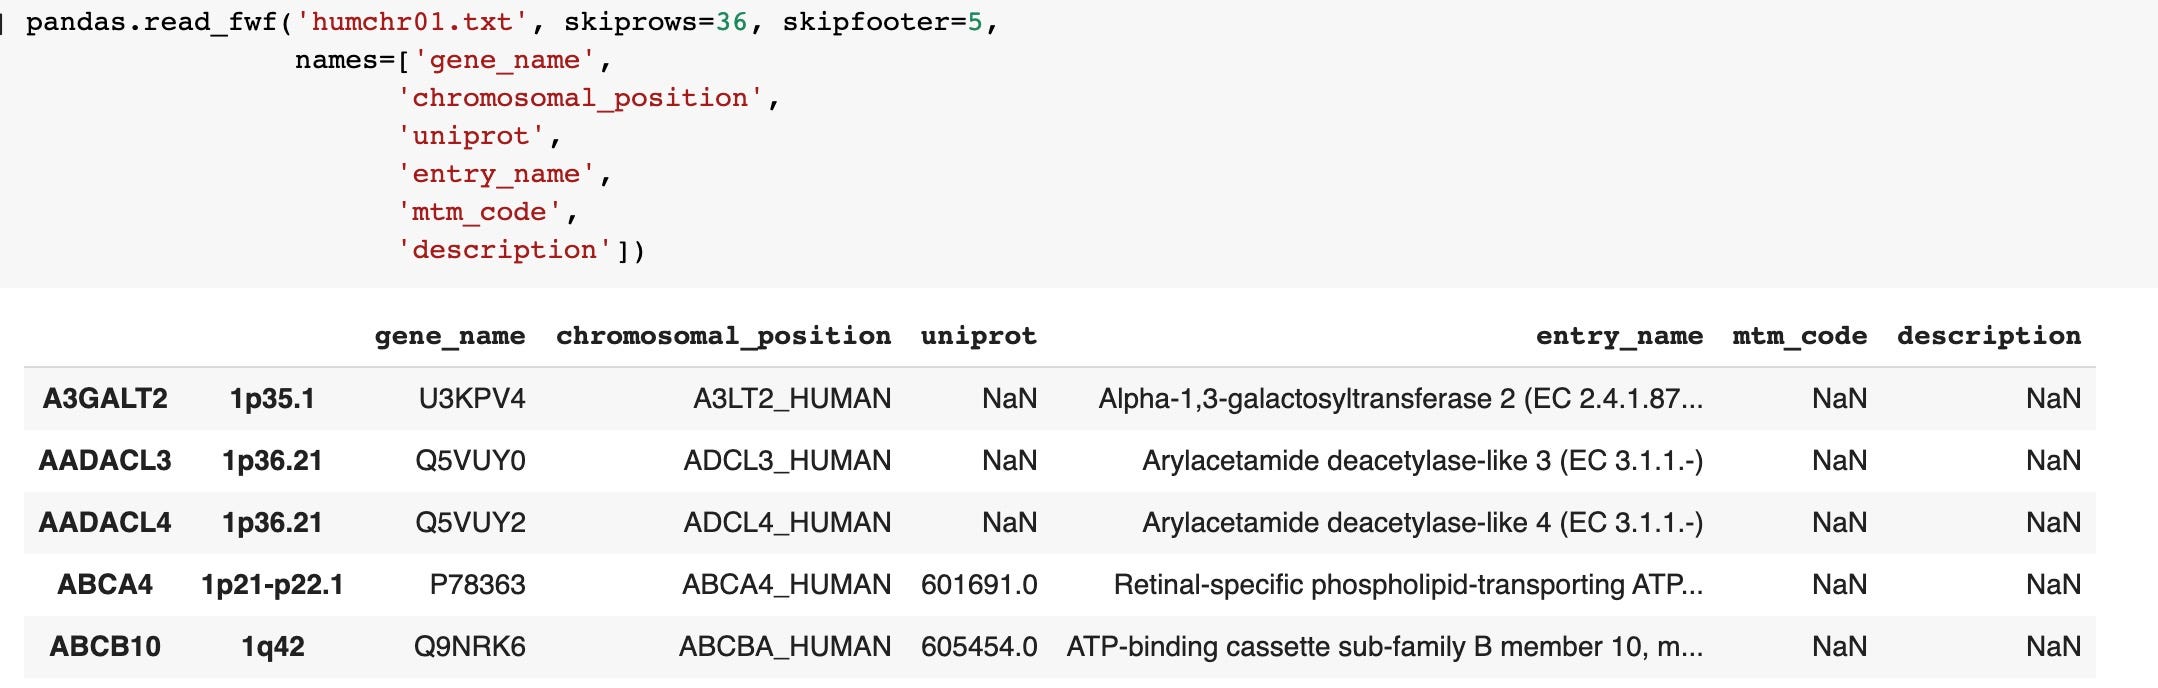
Task: Click the U3KPV4 table cell
Action: pos(472,399)
